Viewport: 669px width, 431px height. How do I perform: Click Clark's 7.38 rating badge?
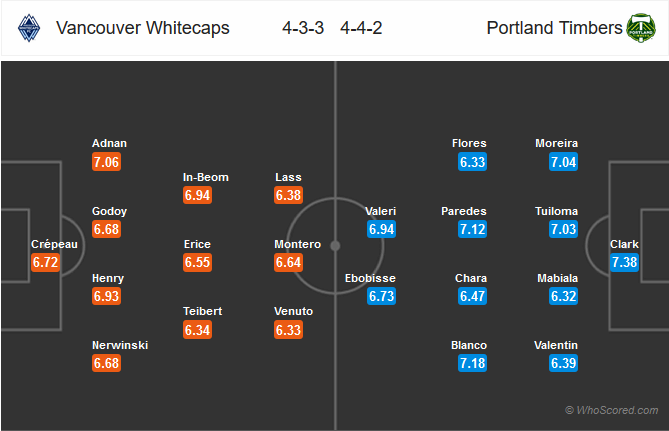pos(624,262)
